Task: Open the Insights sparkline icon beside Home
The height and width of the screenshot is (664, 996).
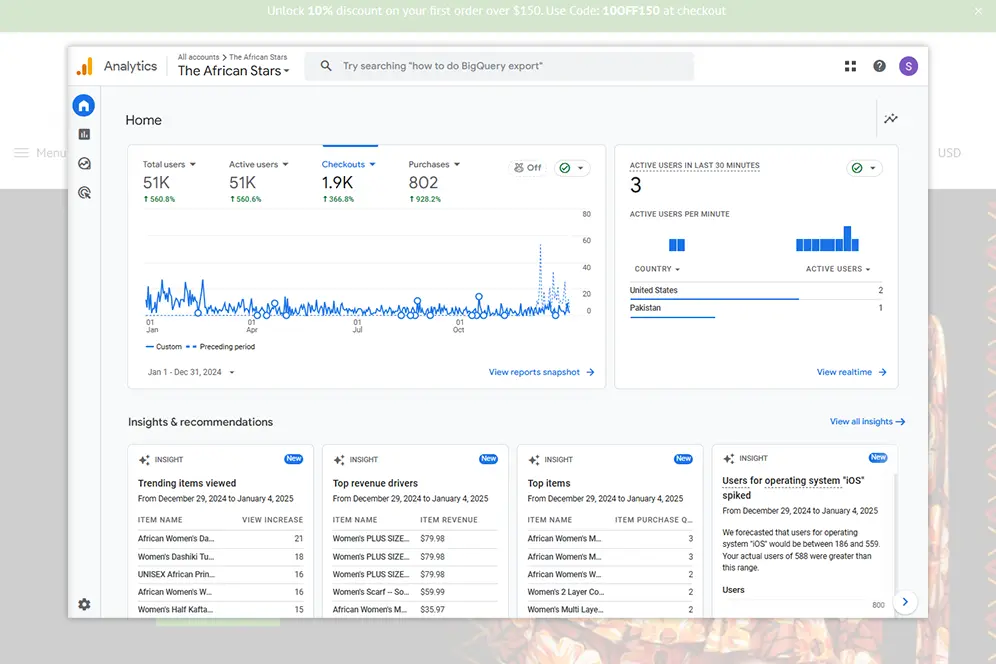Action: pyautogui.click(x=891, y=119)
